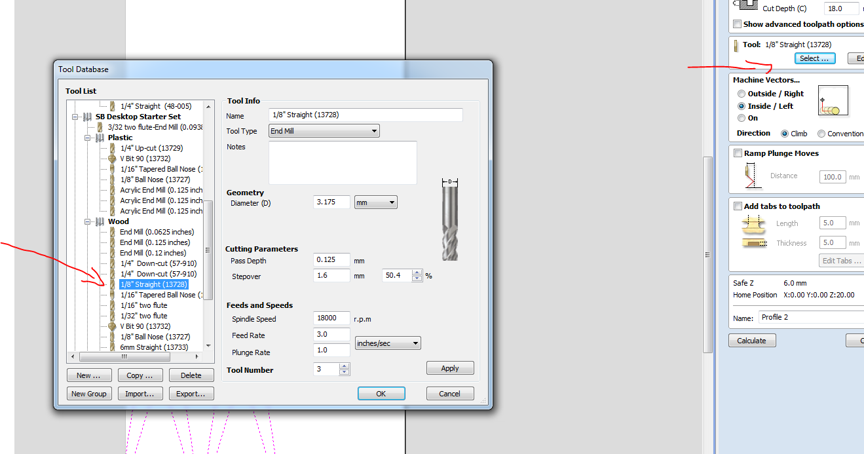Image resolution: width=864 pixels, height=454 pixels.
Task: Select 1/32" two flute tool
Action: 144,316
